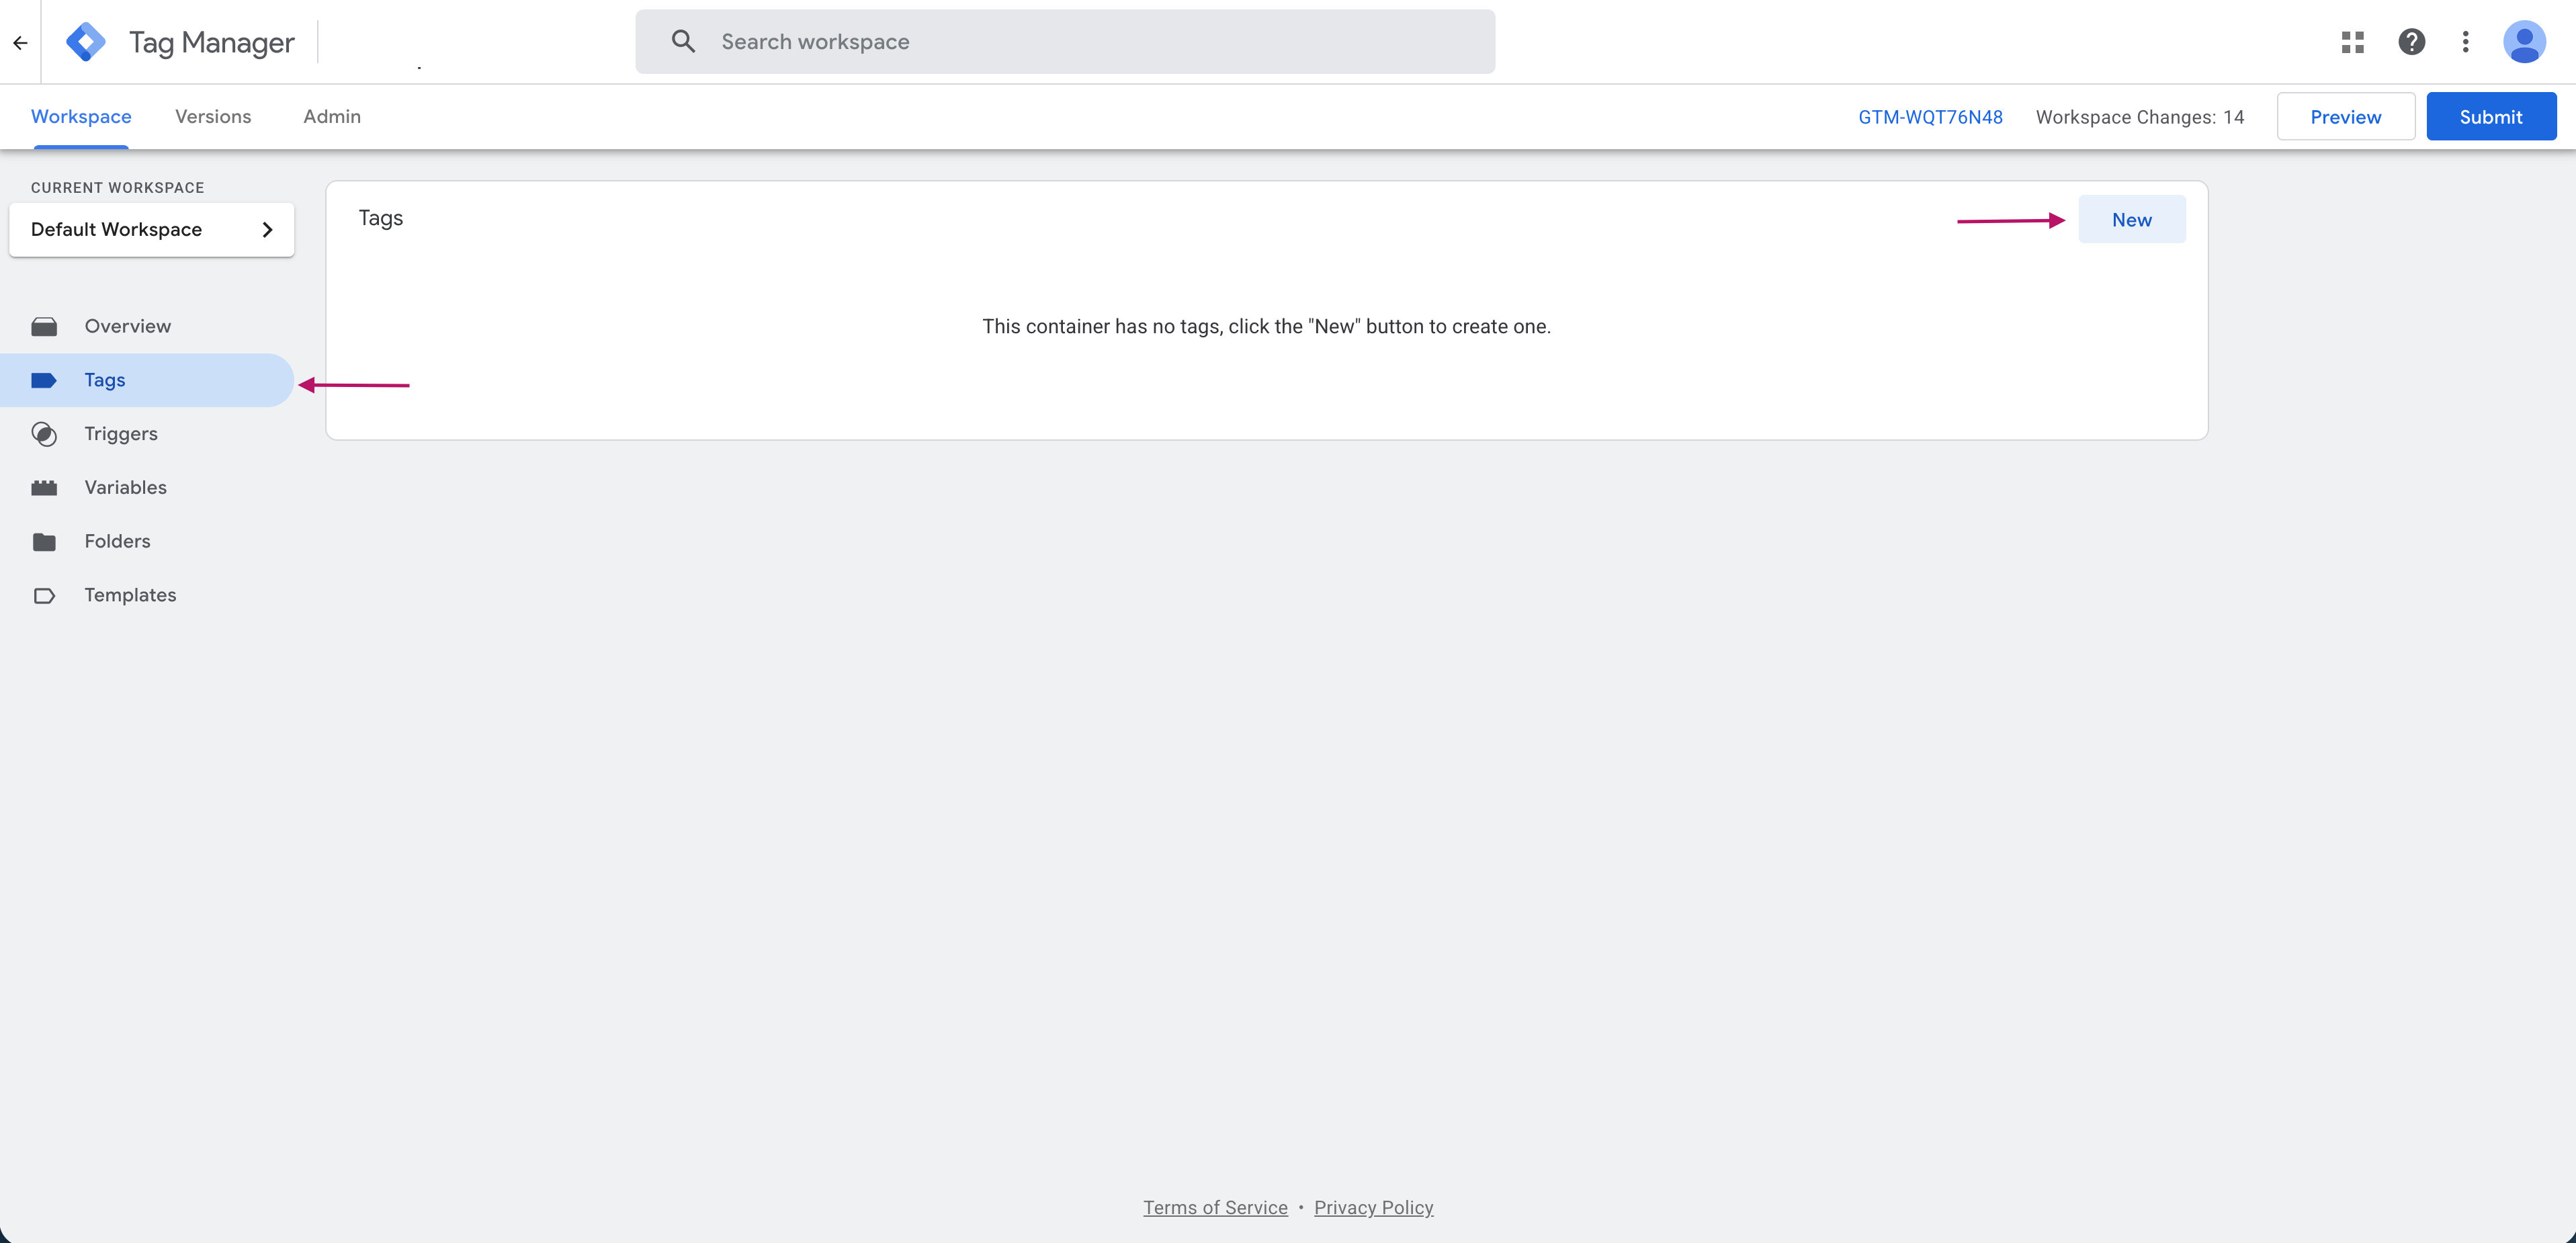
Task: Select the Variables sidebar icon
Action: click(45, 488)
